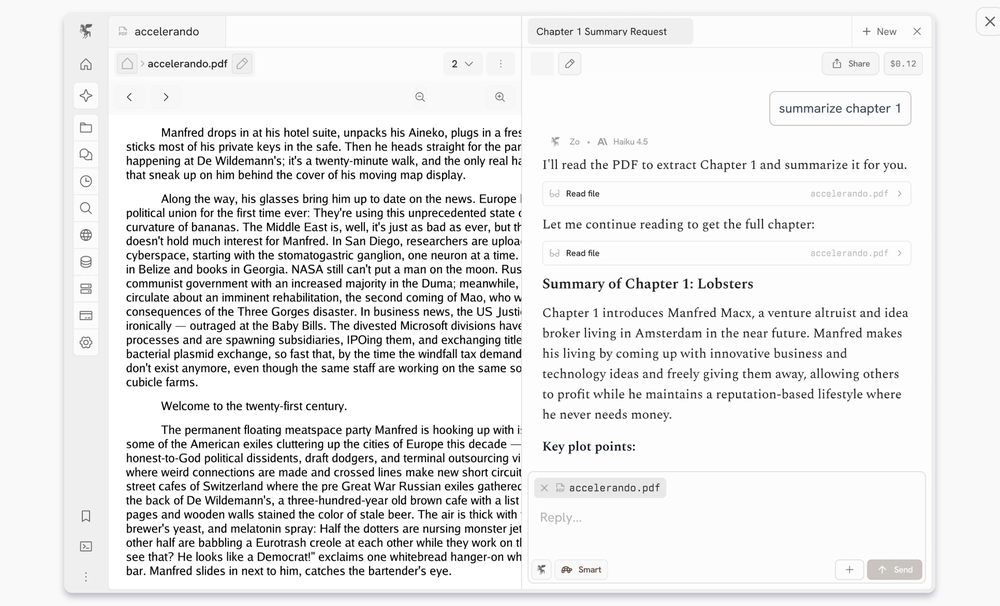Open the terminal icon in the lower sidebar
This screenshot has width=1000, height=606.
(86, 546)
